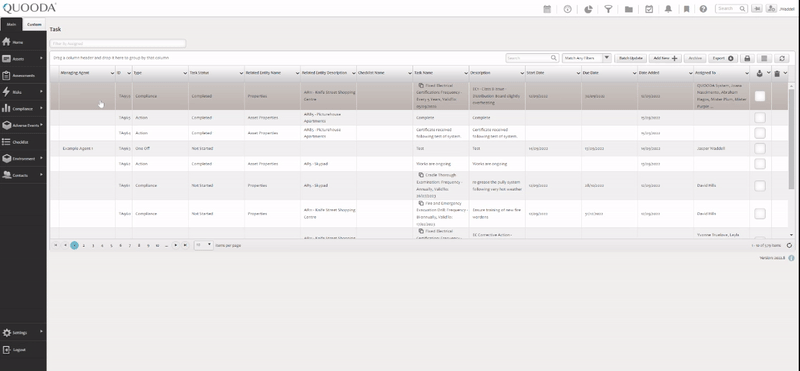Tick checkbox for Cradle Thorough Examination row
Screen dimensions: 800x371
tap(760, 185)
